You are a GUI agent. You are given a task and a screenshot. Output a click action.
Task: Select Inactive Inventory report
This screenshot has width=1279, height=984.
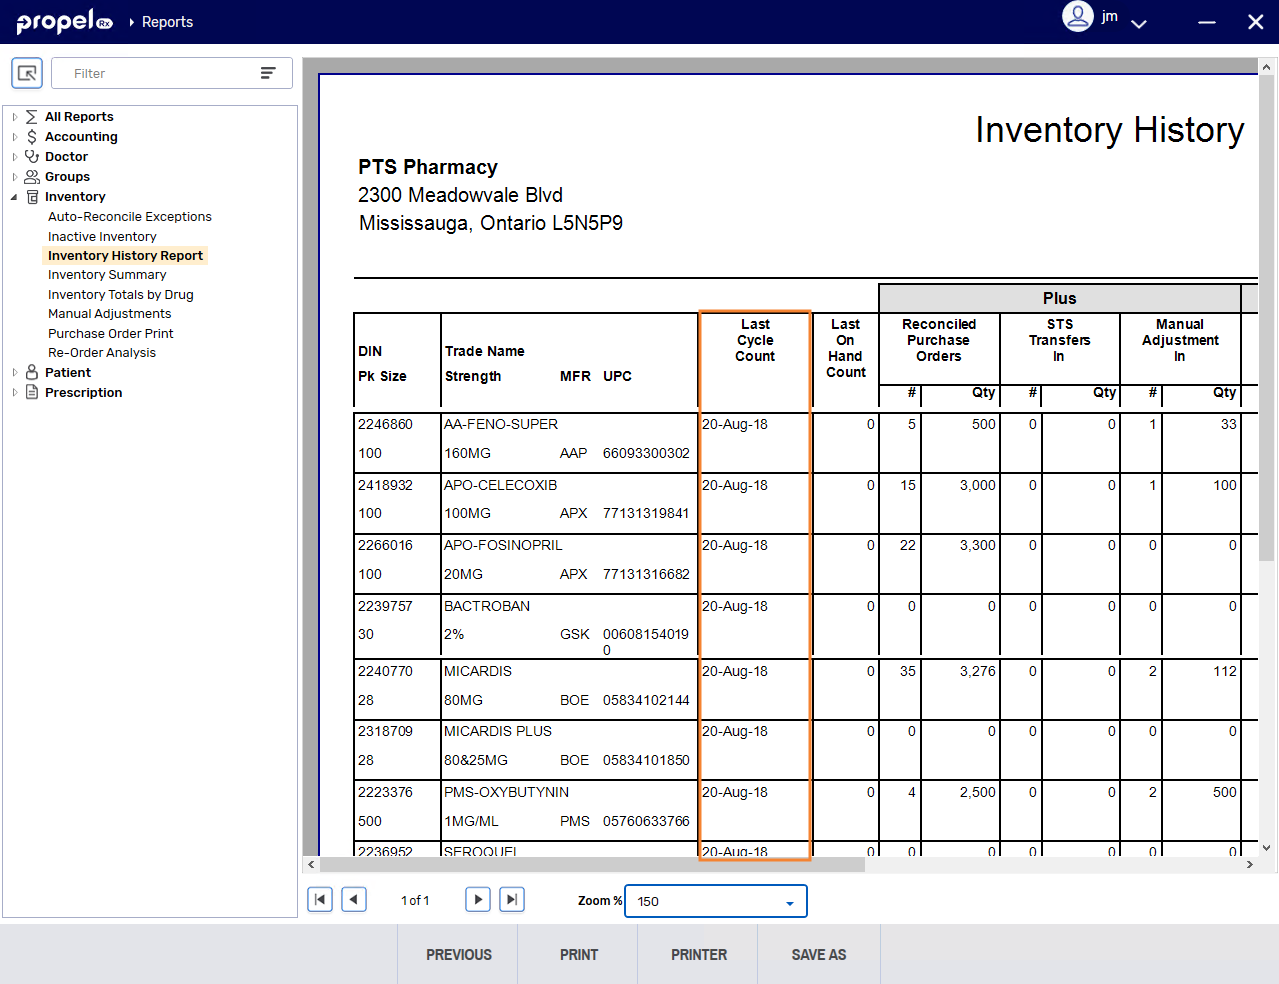pyautogui.click(x=102, y=237)
